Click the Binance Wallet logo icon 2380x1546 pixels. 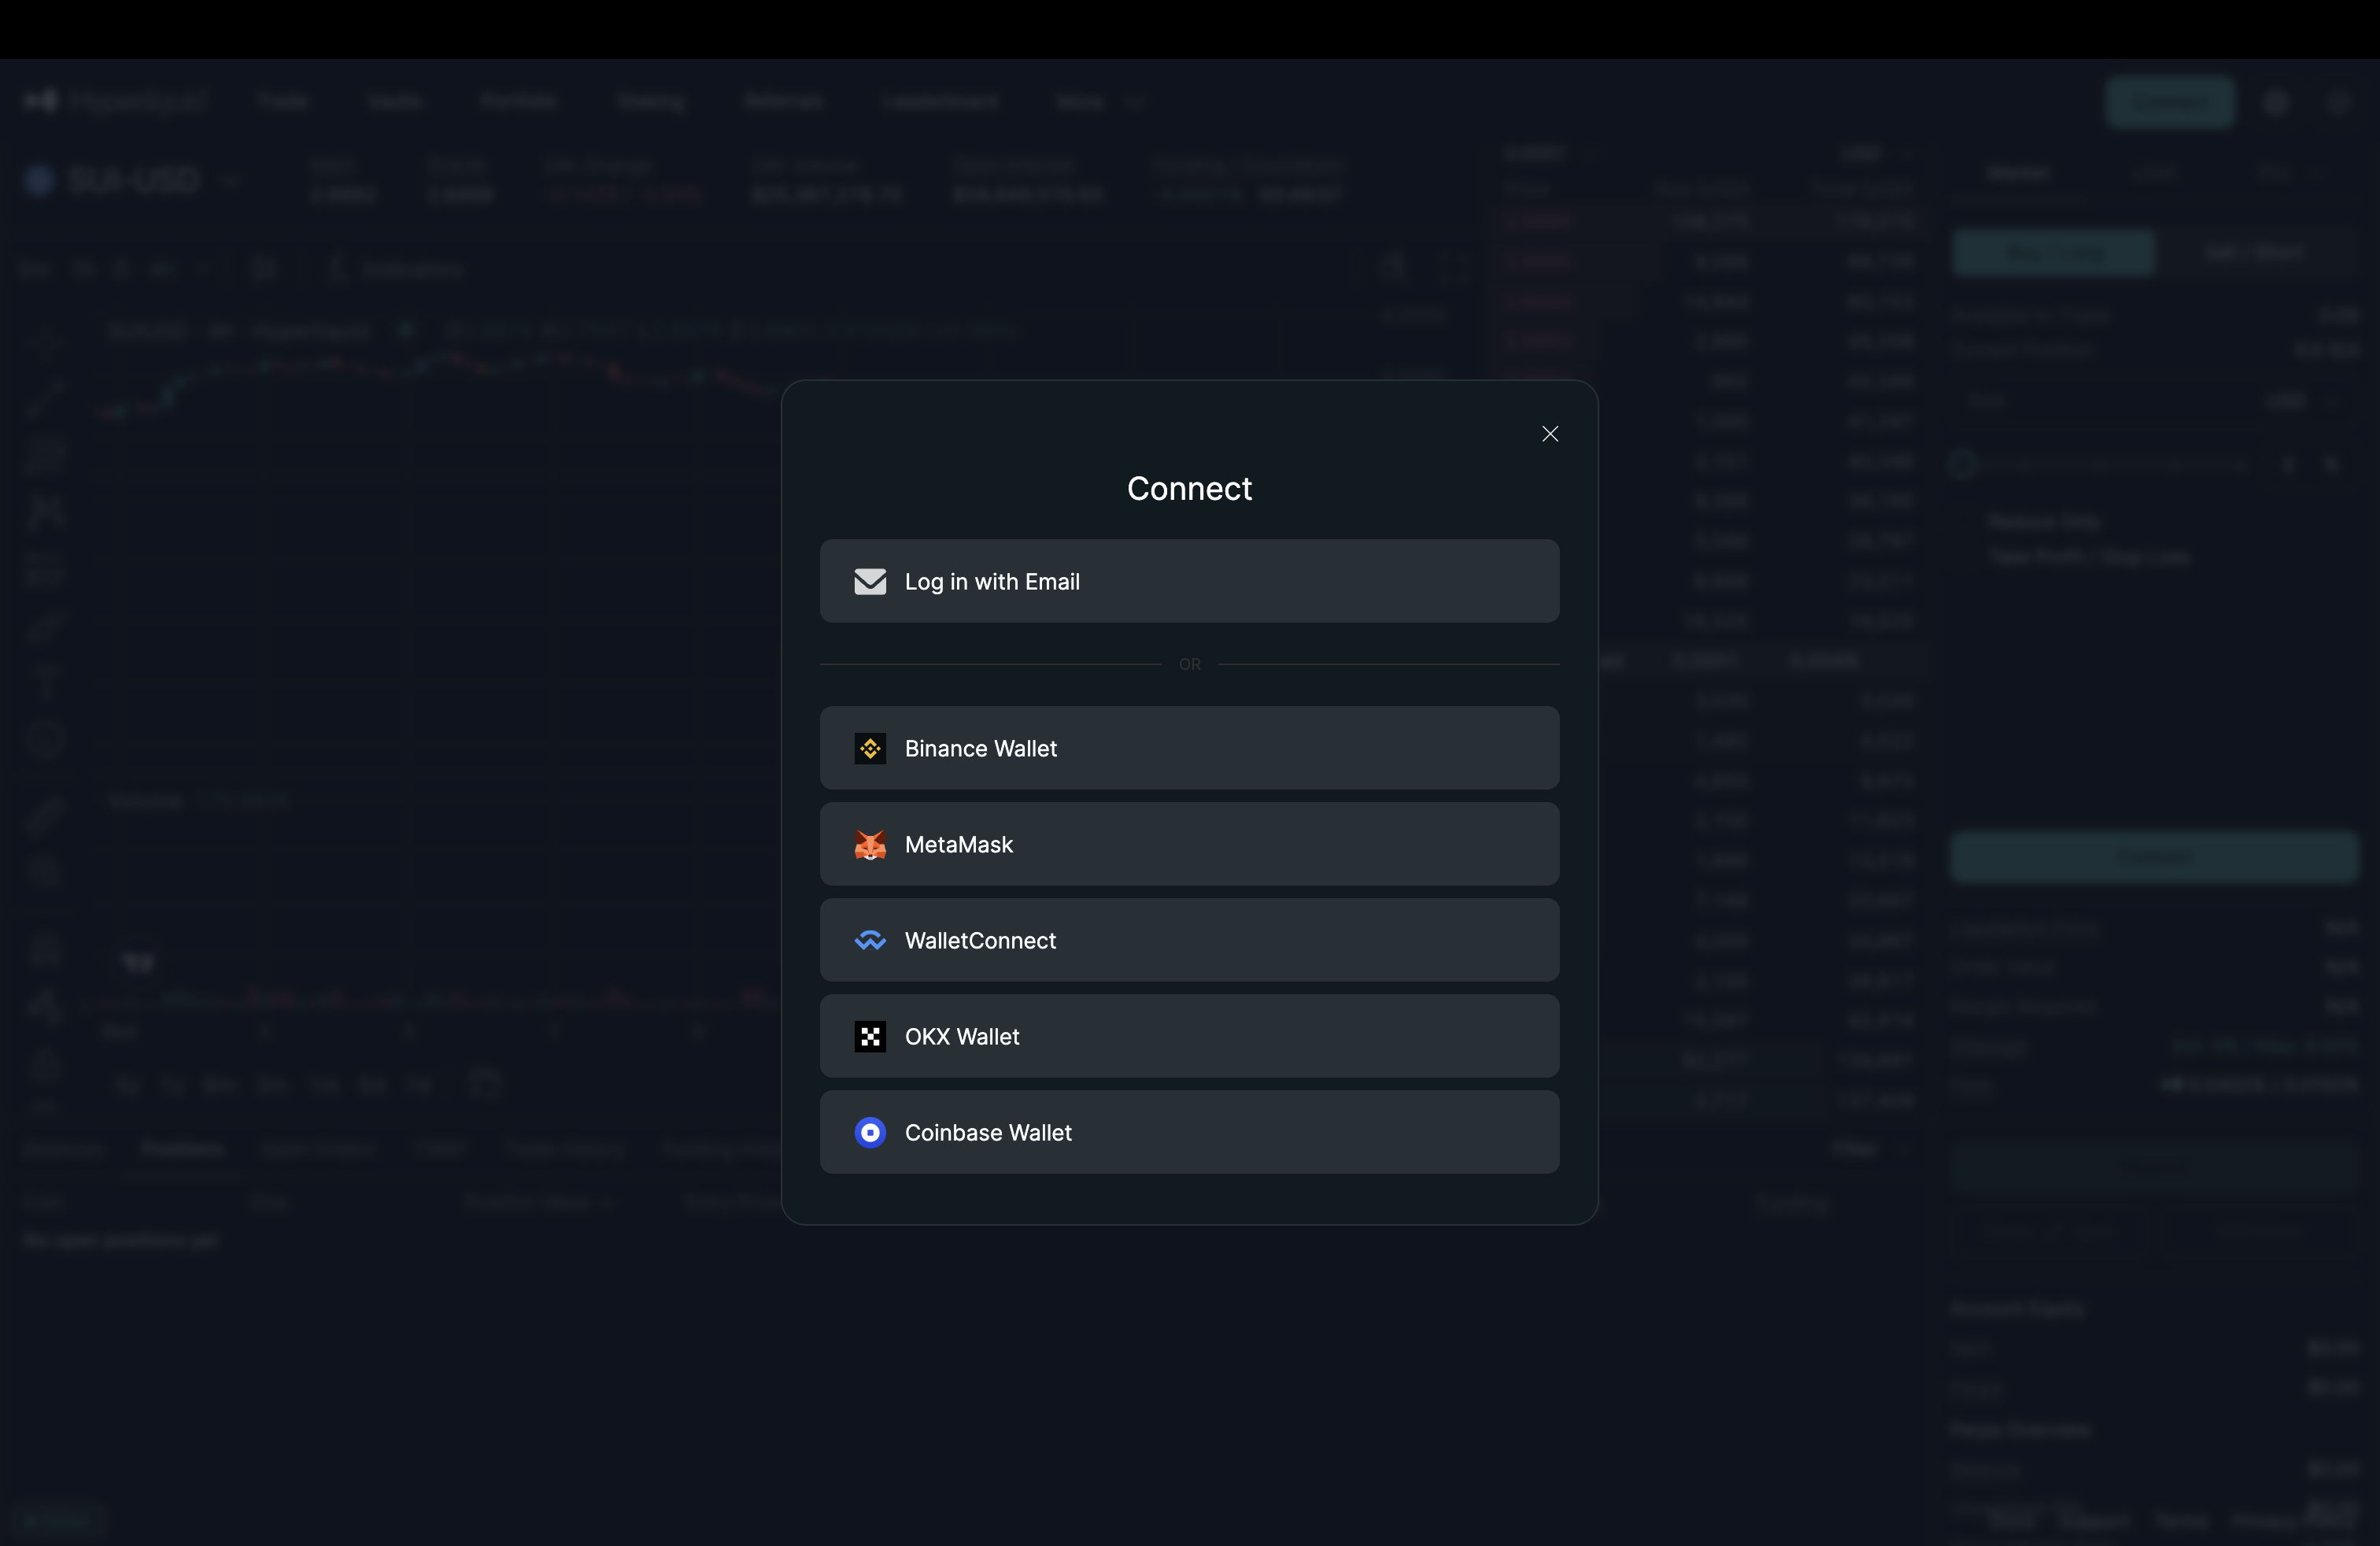pos(870,748)
